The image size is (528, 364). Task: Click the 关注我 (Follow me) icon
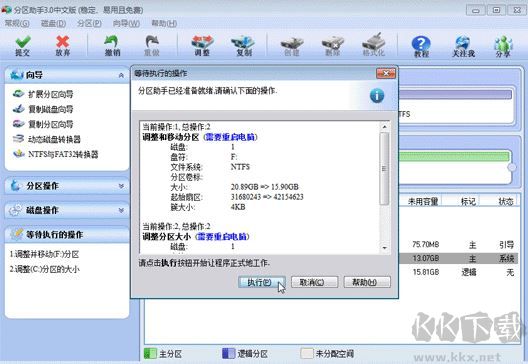click(x=463, y=46)
